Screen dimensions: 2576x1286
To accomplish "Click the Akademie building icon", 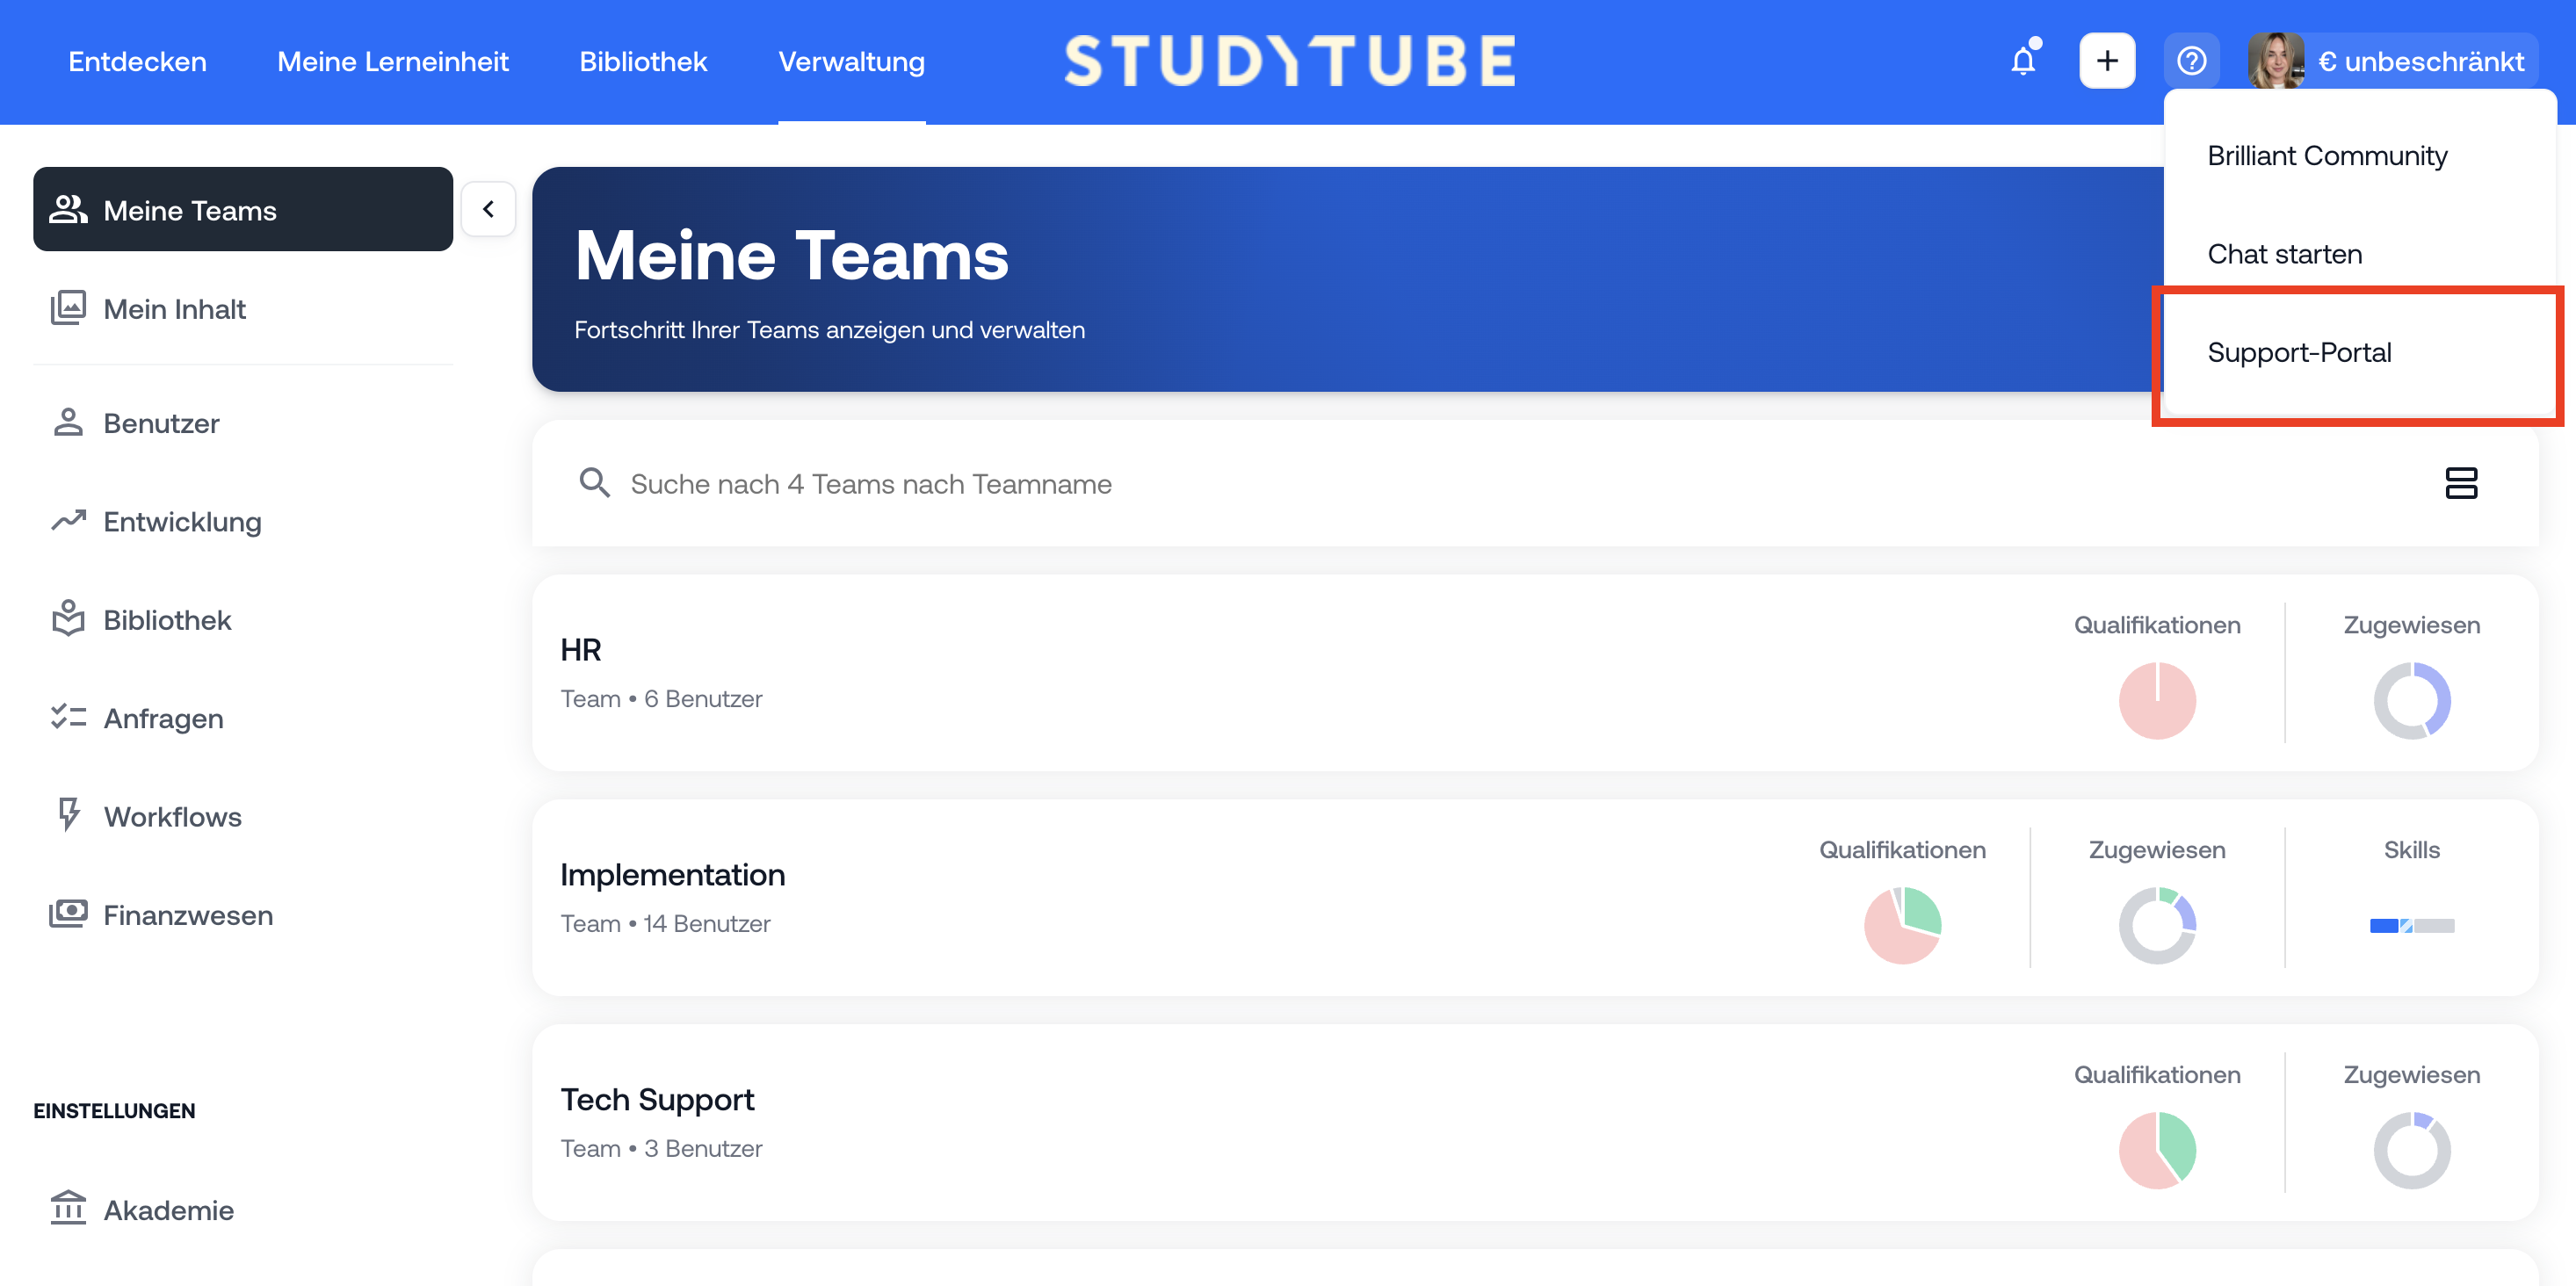I will [x=68, y=1209].
